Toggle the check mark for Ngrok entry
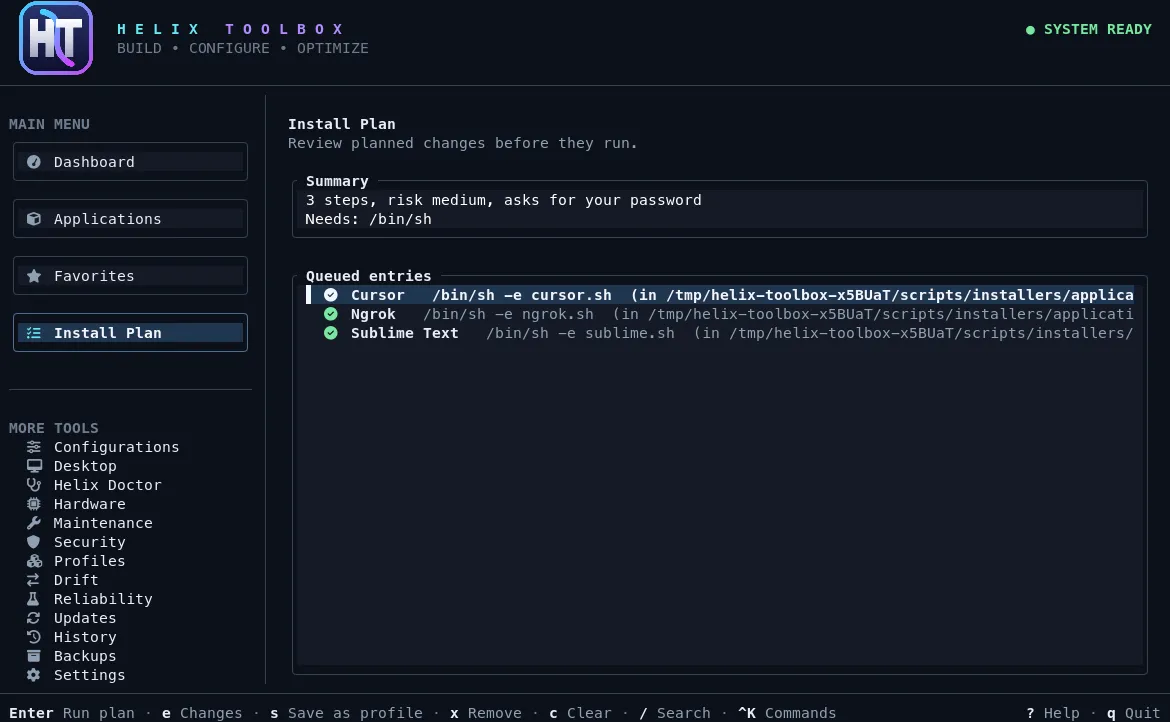The image size is (1170, 722). [331, 314]
